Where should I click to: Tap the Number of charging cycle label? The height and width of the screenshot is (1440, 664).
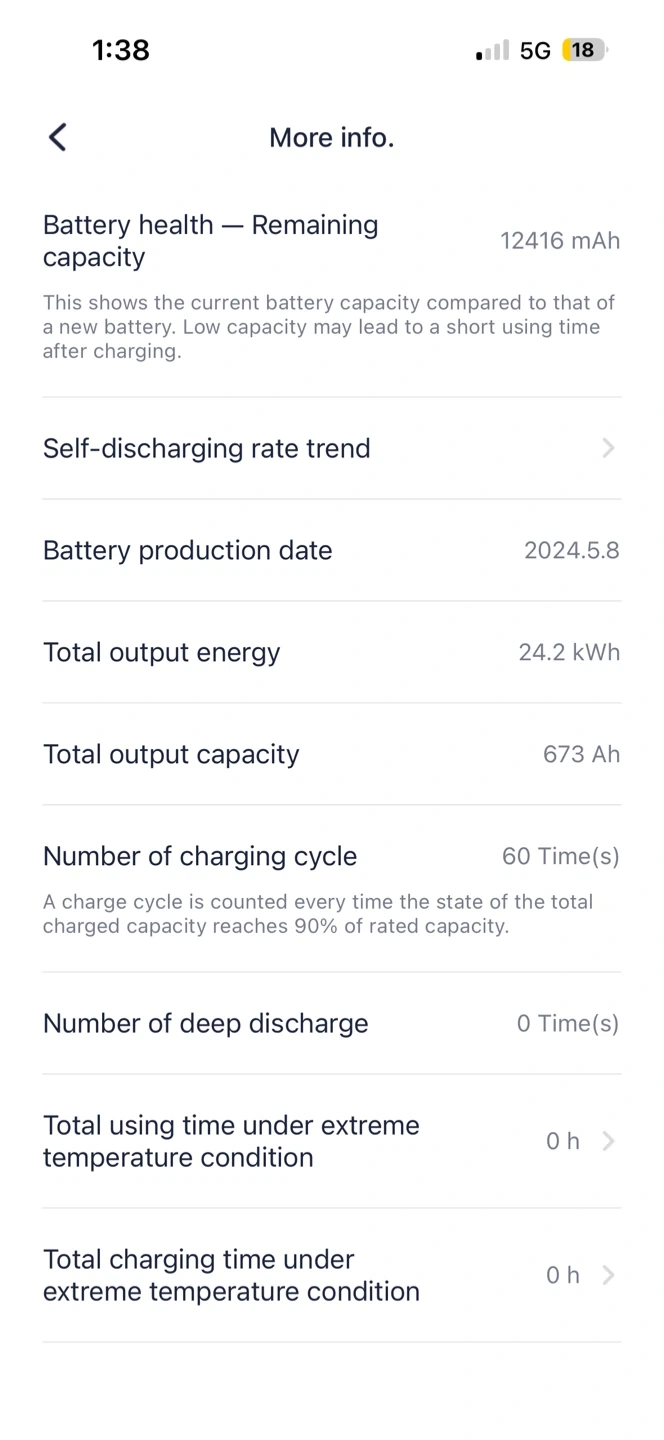pos(200,856)
